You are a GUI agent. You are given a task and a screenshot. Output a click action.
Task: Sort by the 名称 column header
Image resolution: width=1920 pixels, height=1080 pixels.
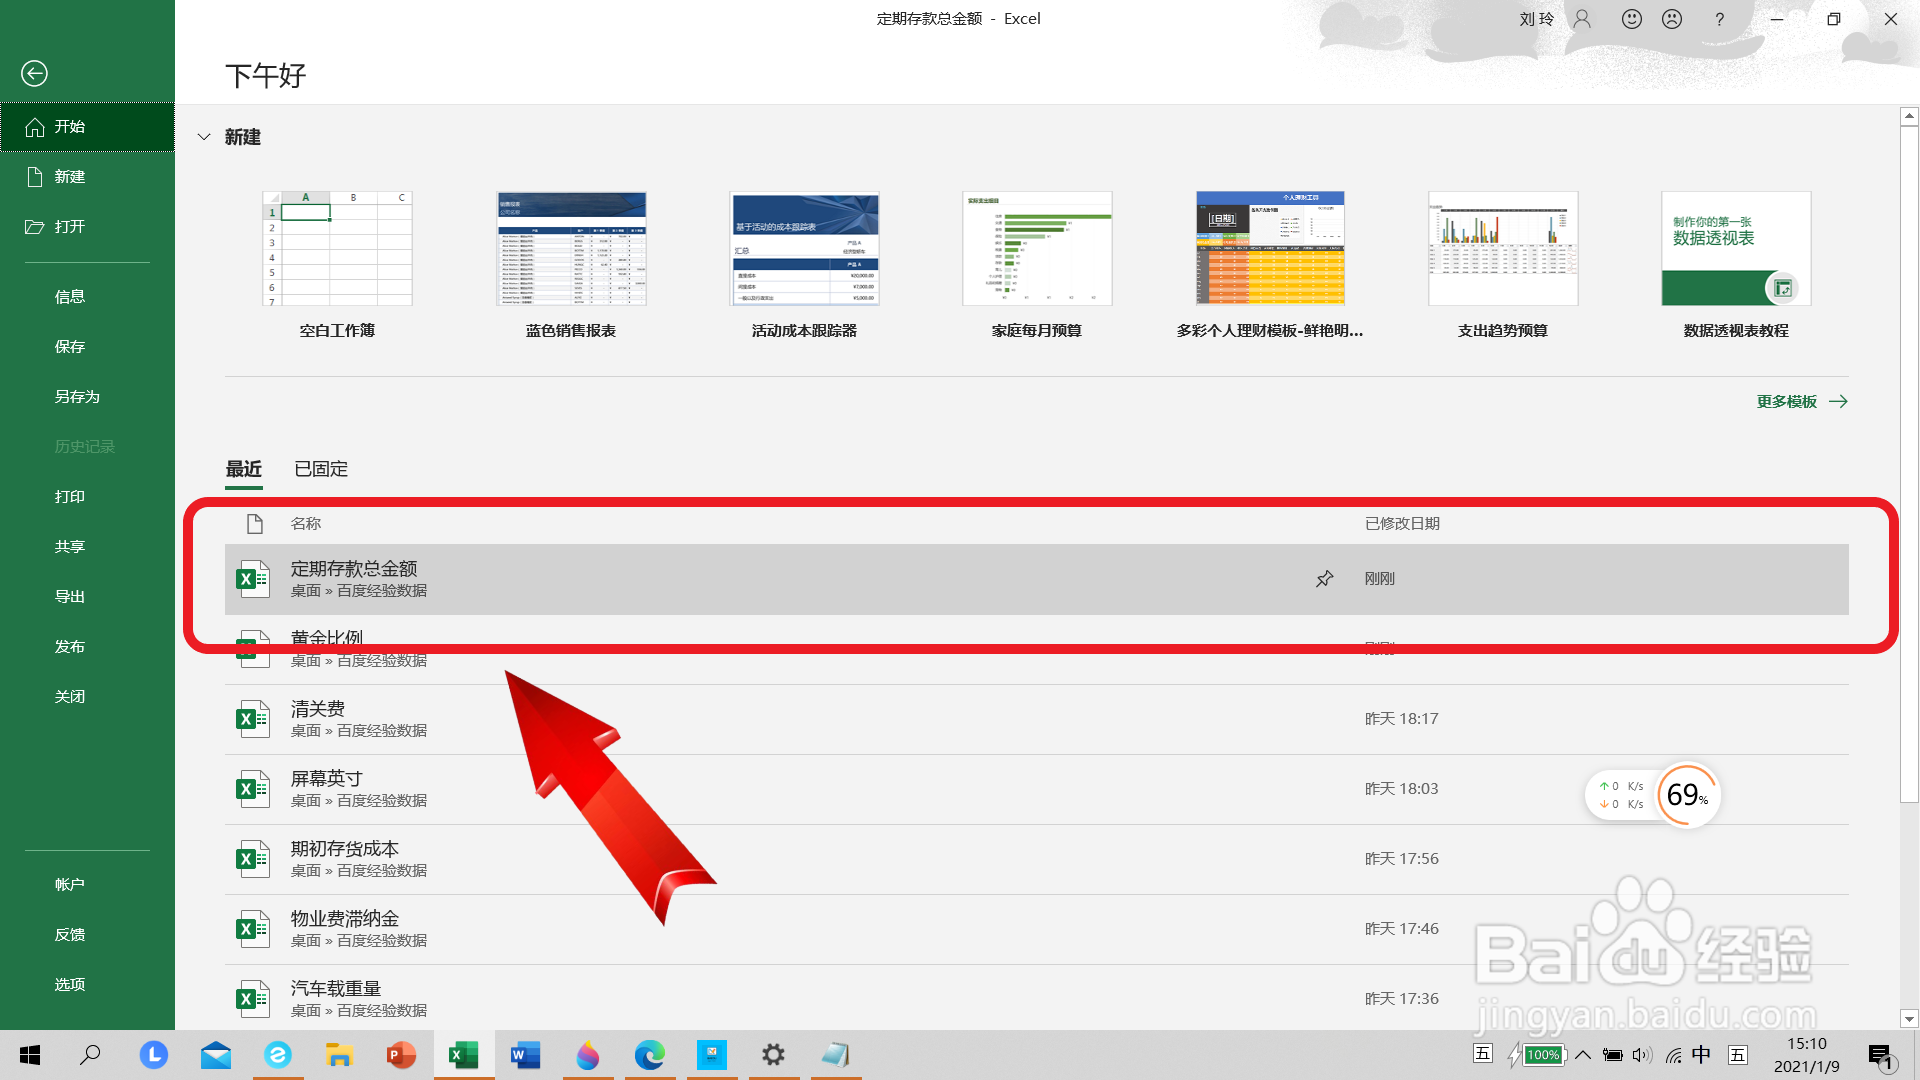[x=306, y=524]
